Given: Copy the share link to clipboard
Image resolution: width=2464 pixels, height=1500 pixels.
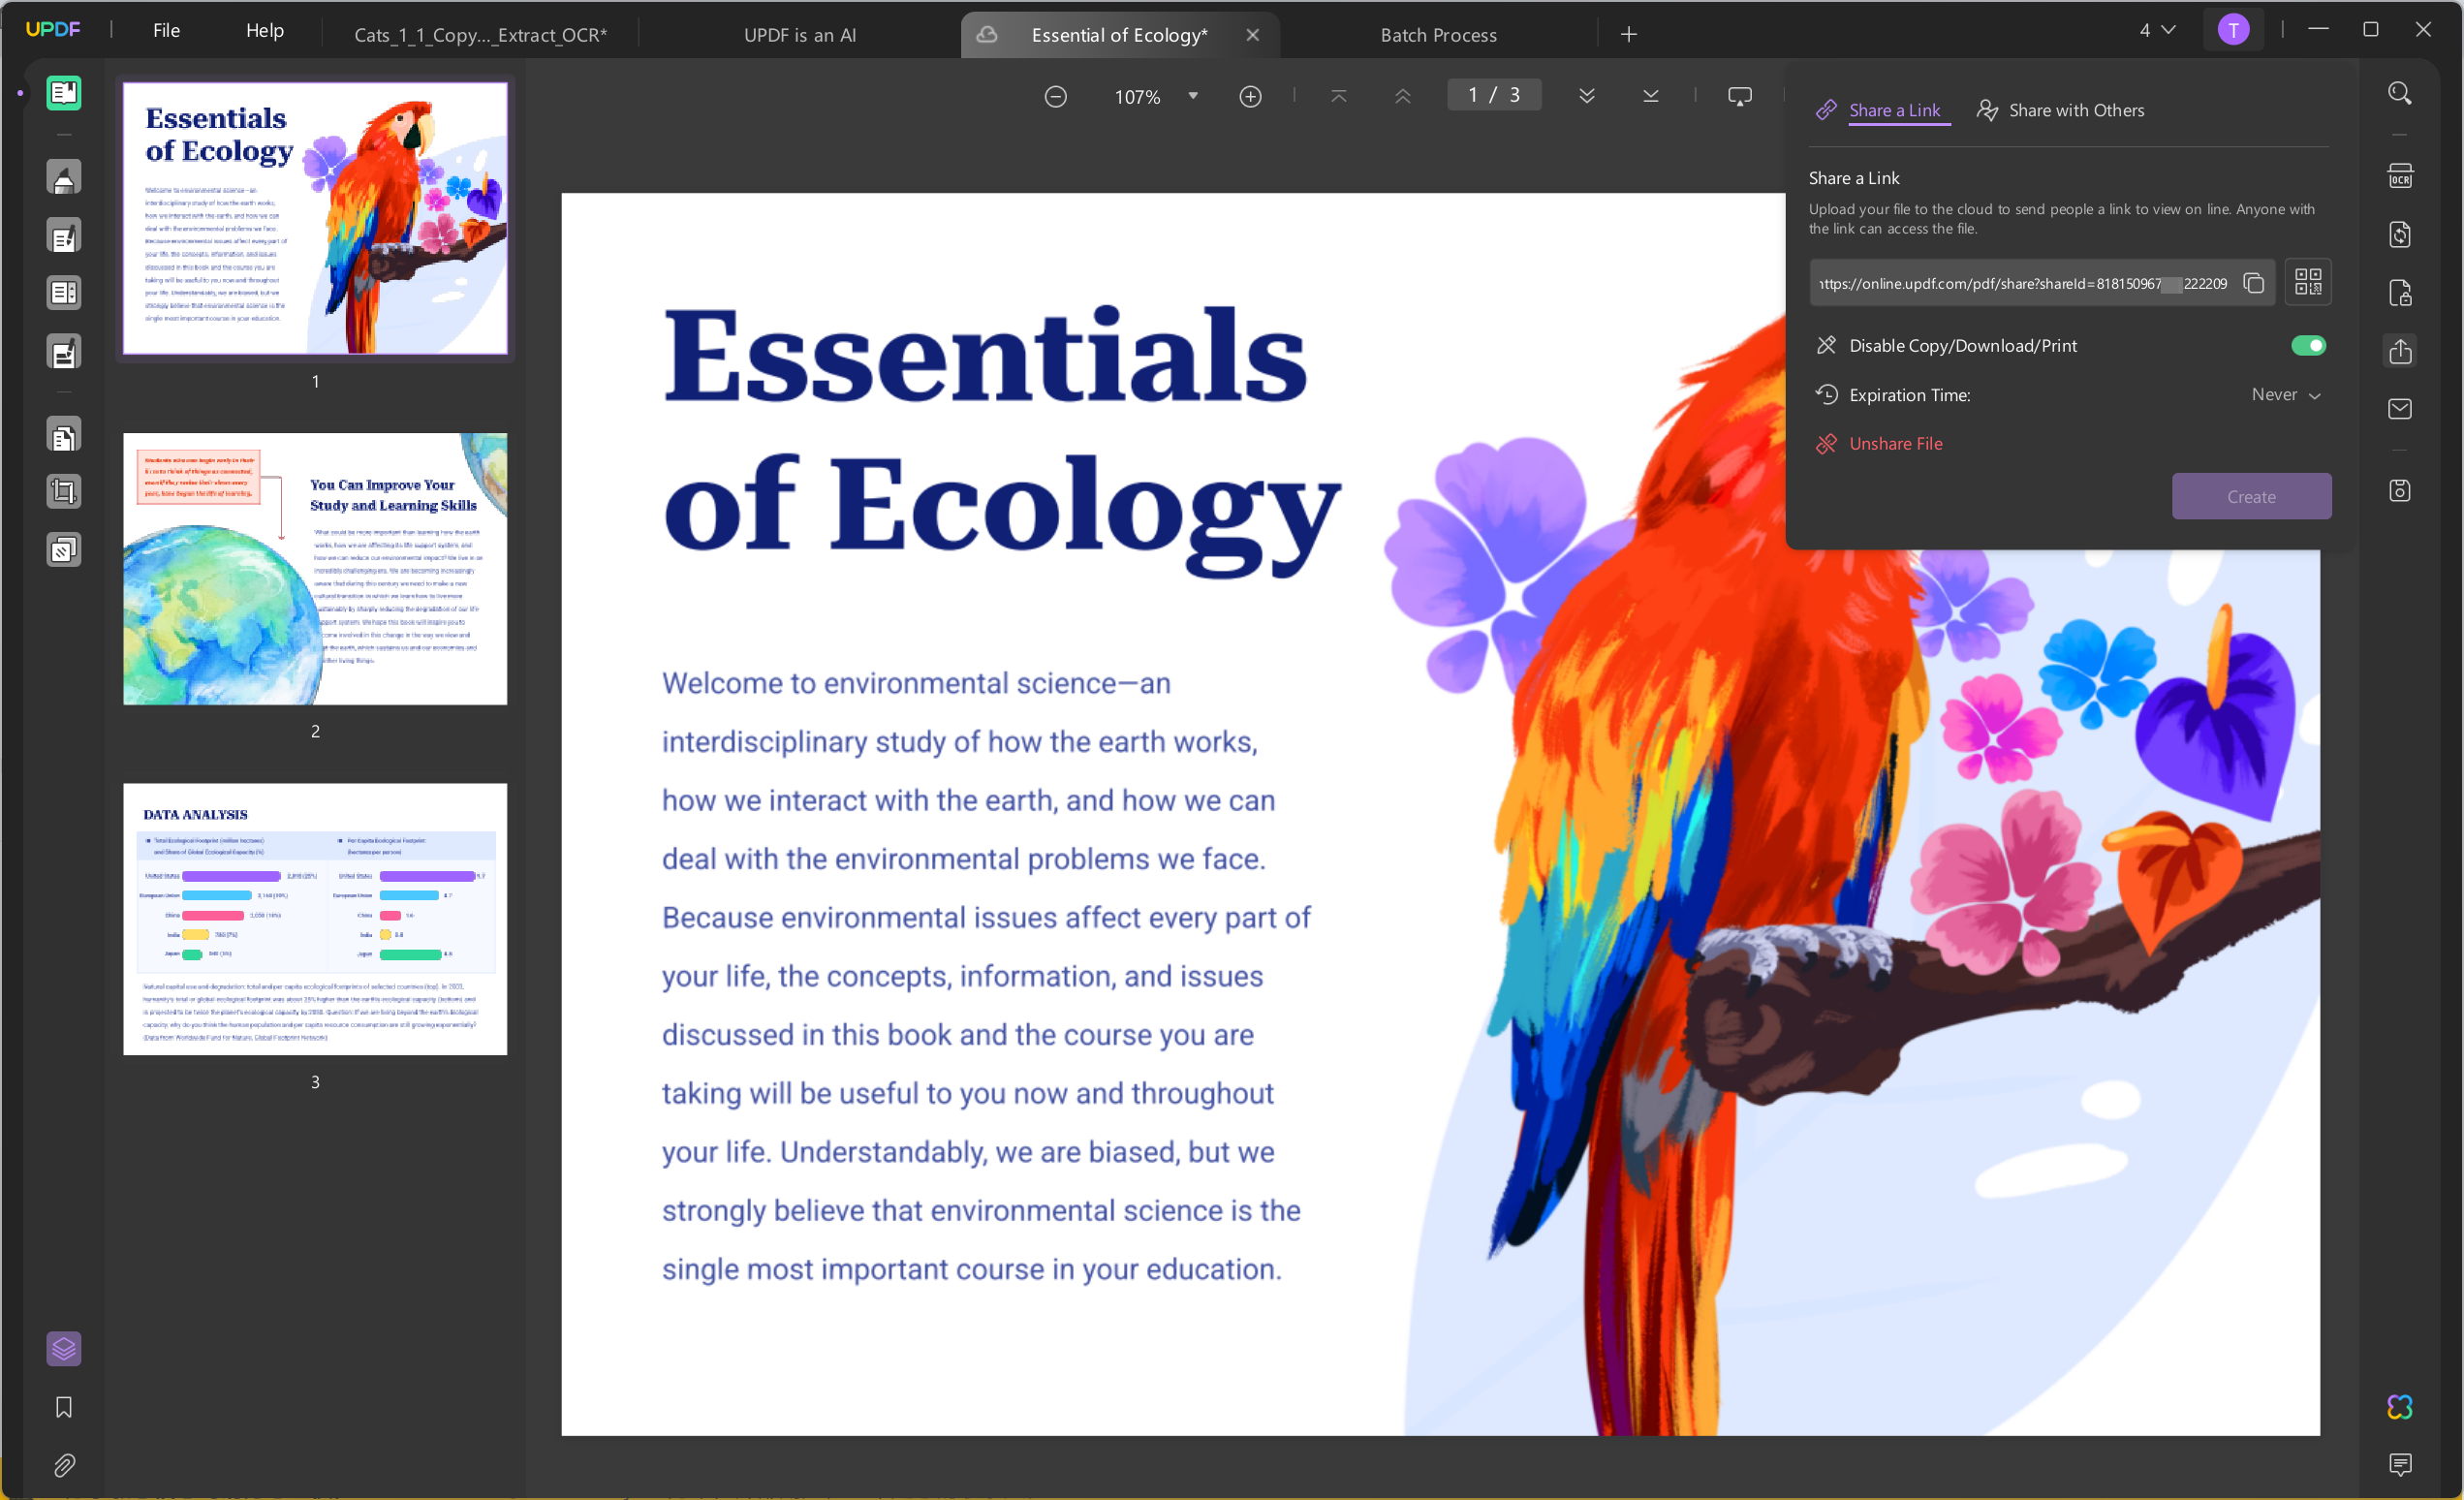Looking at the screenshot, I should pyautogui.click(x=2253, y=284).
